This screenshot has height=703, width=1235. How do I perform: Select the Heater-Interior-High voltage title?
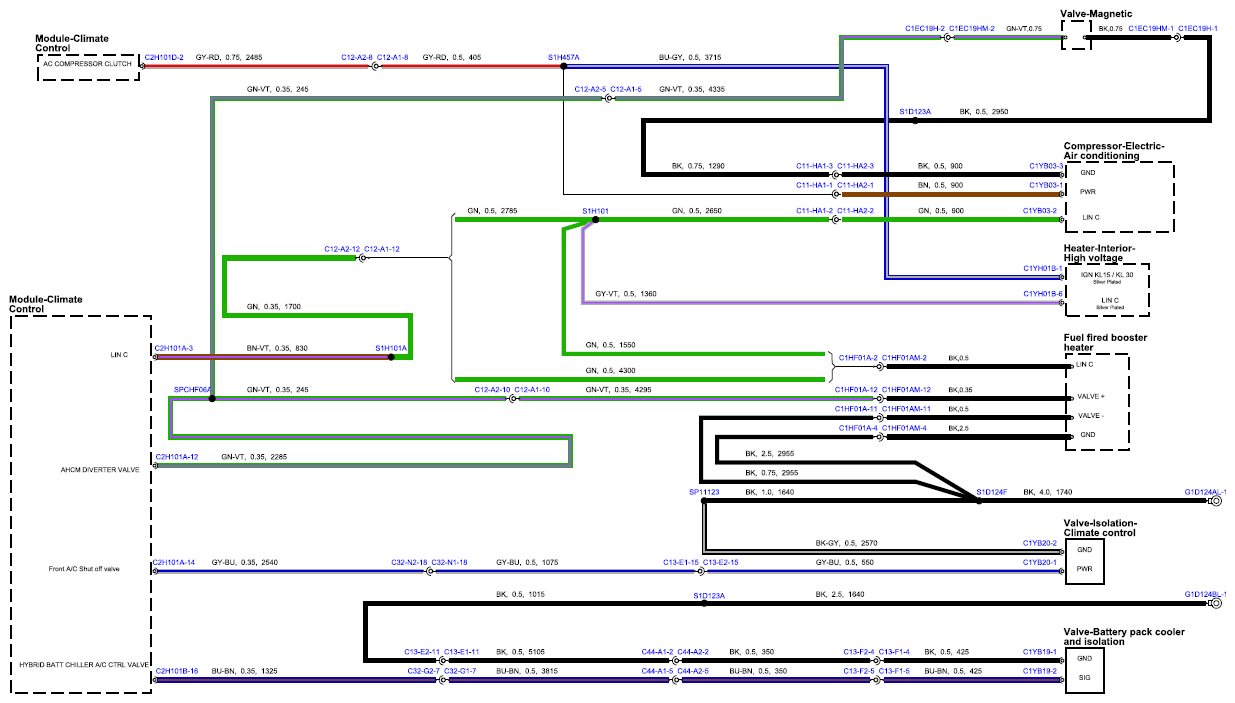[x=1100, y=253]
